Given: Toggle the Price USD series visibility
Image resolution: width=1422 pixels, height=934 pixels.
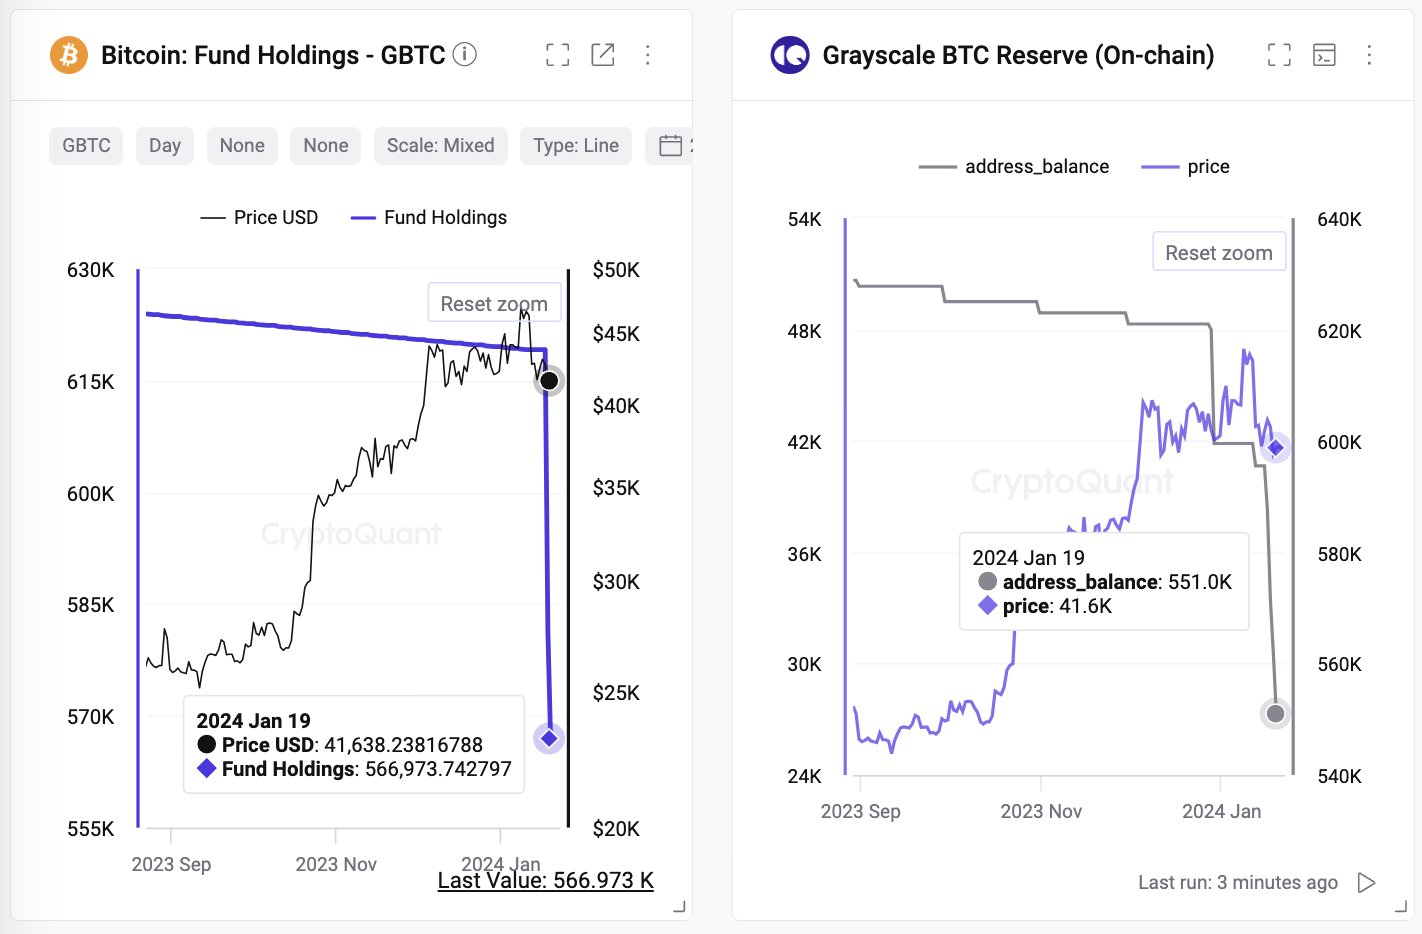Looking at the screenshot, I should (x=259, y=217).
